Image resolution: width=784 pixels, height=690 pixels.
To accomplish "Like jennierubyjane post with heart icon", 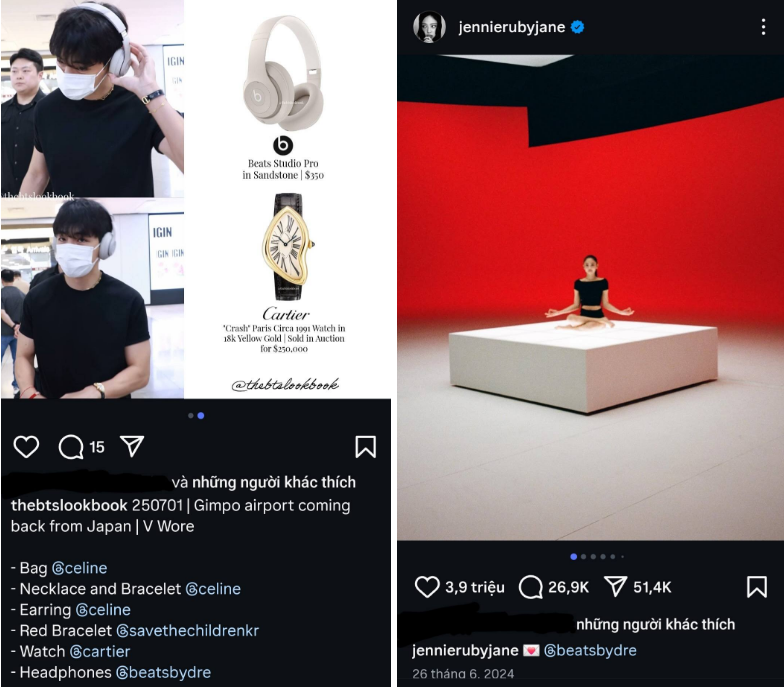I will [x=427, y=586].
